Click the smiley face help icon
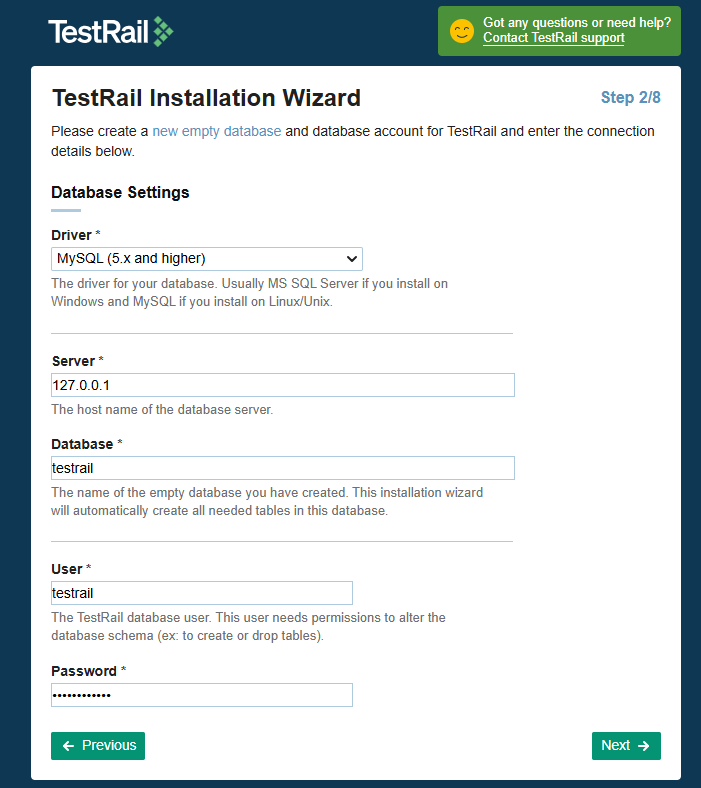Viewport: 701px width, 788px height. tap(461, 31)
